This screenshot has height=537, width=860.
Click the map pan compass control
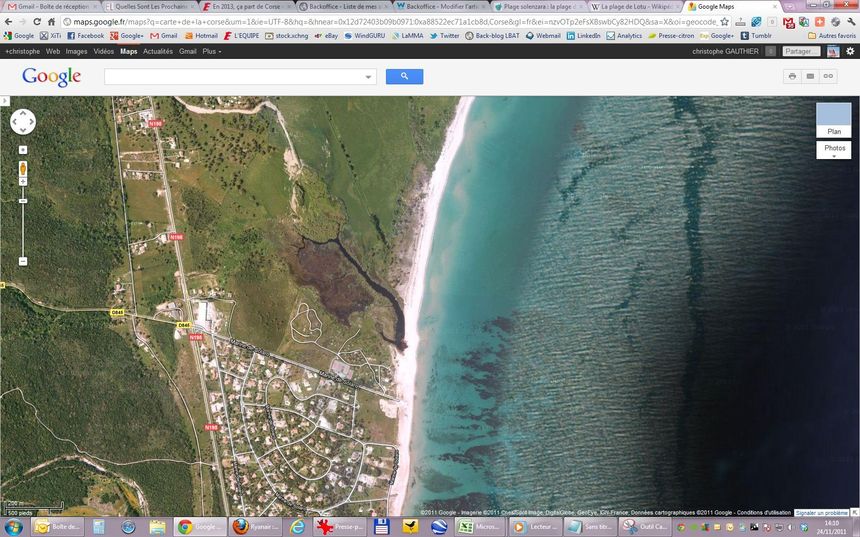point(23,122)
